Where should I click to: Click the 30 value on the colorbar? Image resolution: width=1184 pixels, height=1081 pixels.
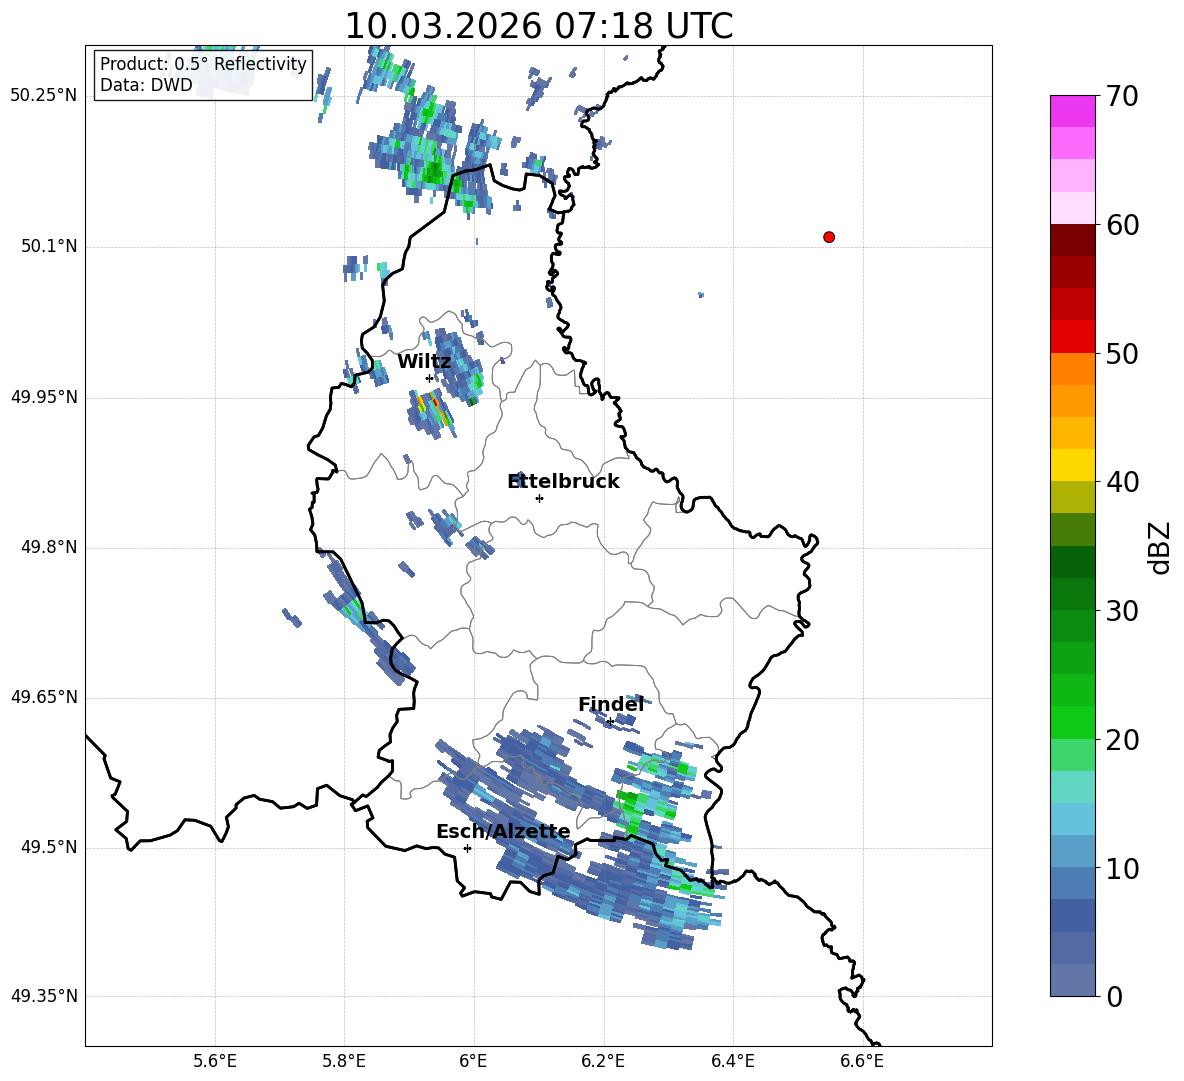[1122, 611]
